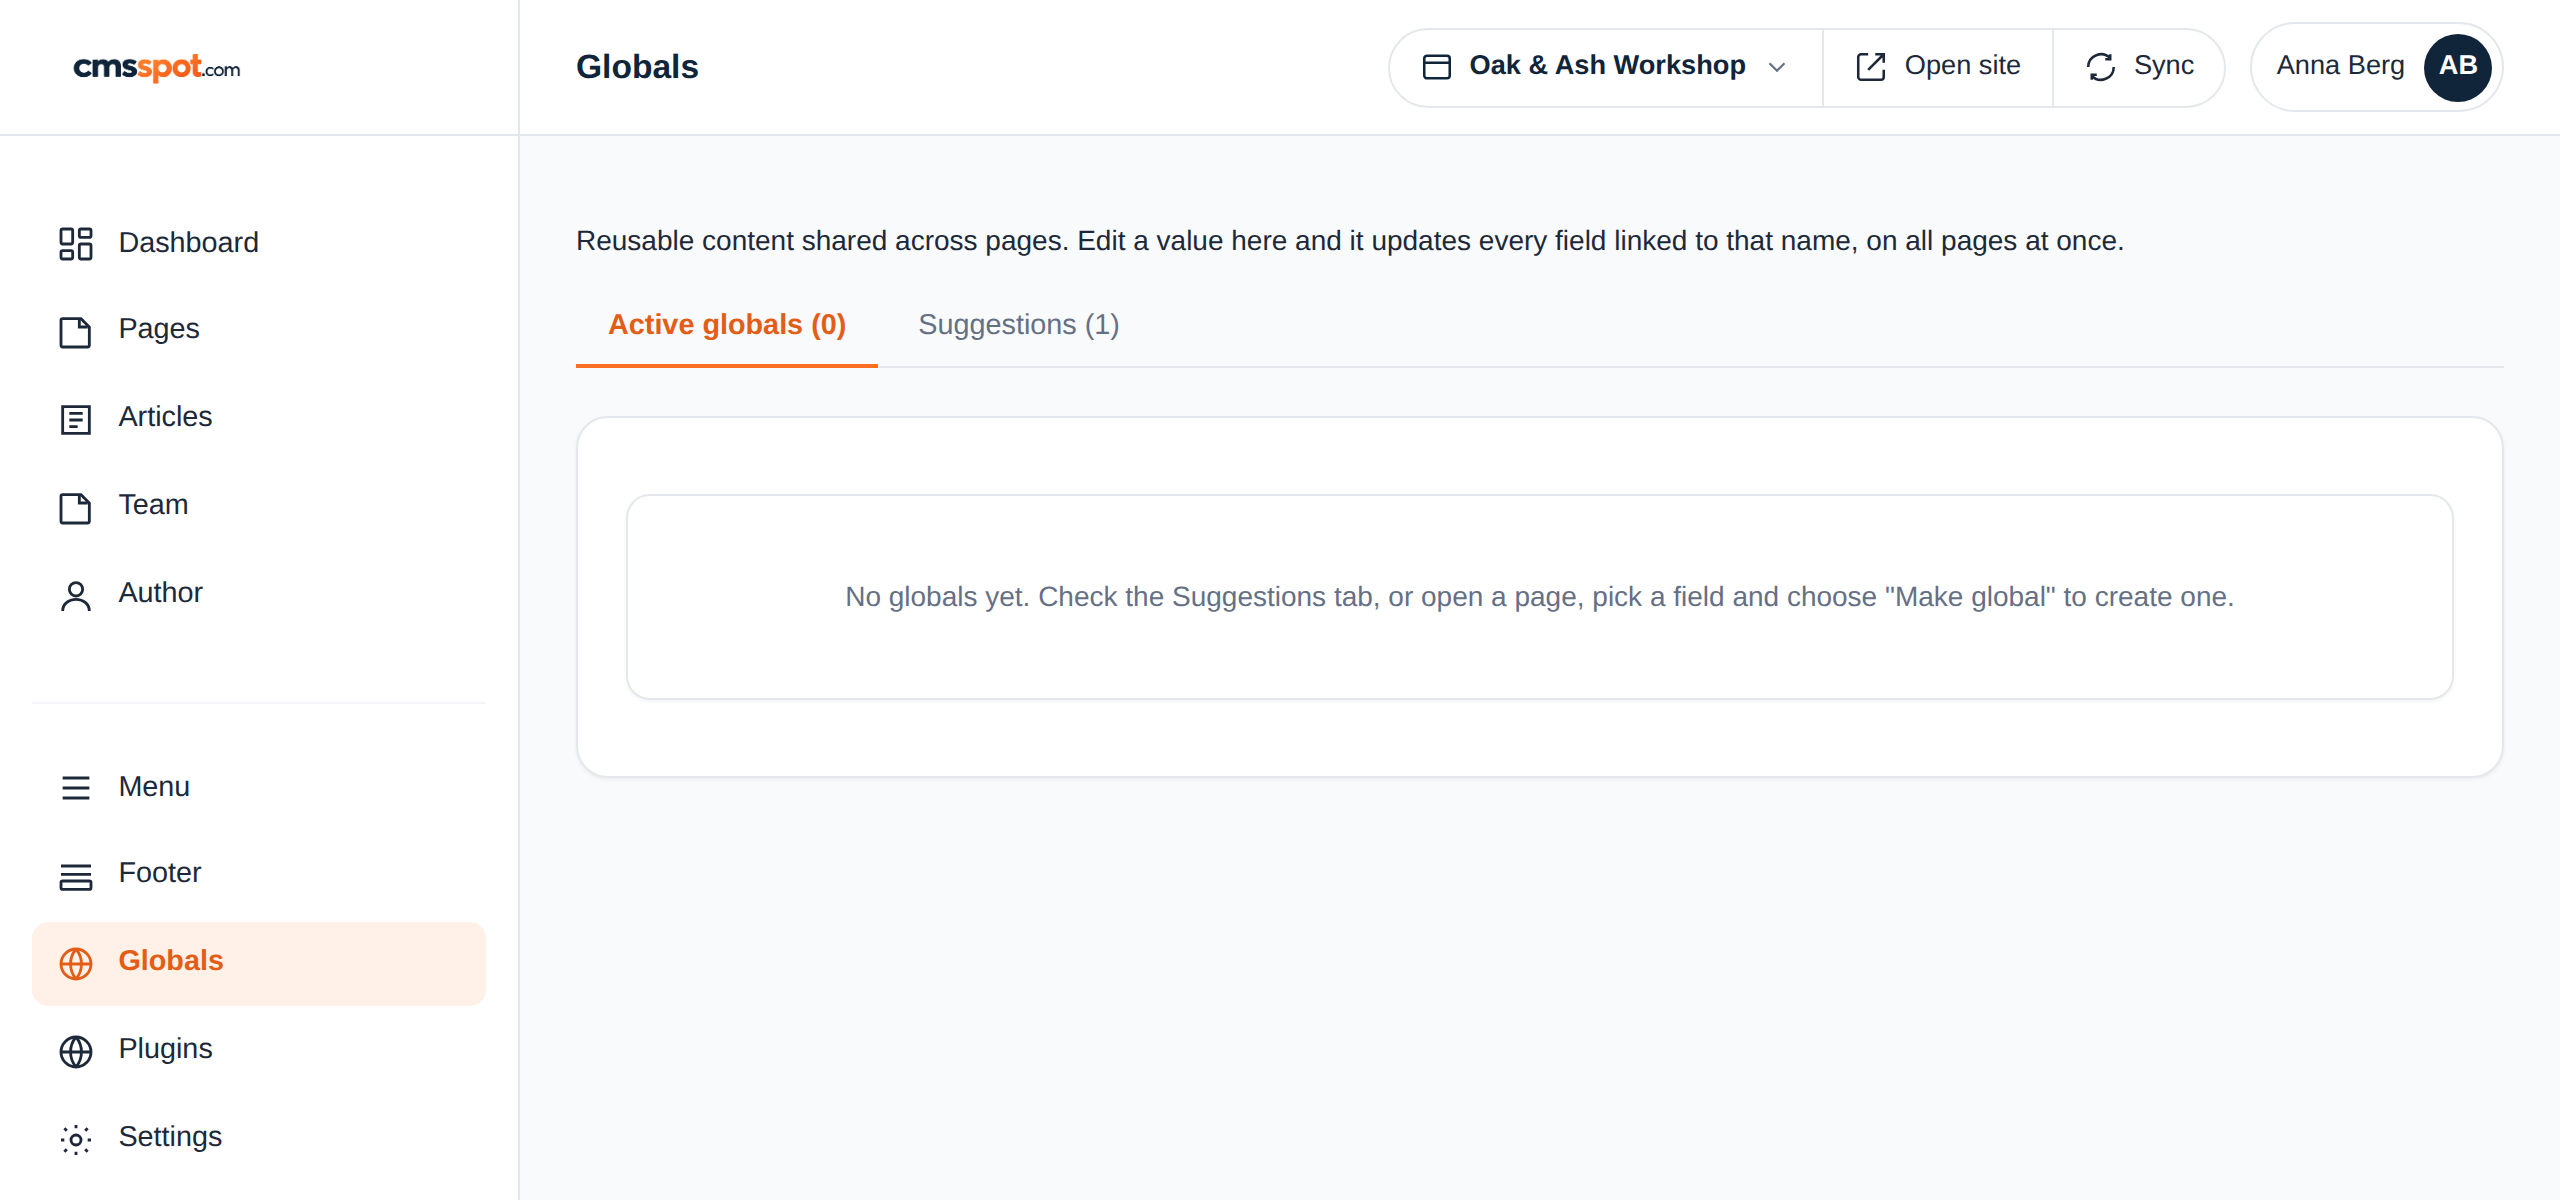Open Pages from the sidebar

tap(259, 330)
